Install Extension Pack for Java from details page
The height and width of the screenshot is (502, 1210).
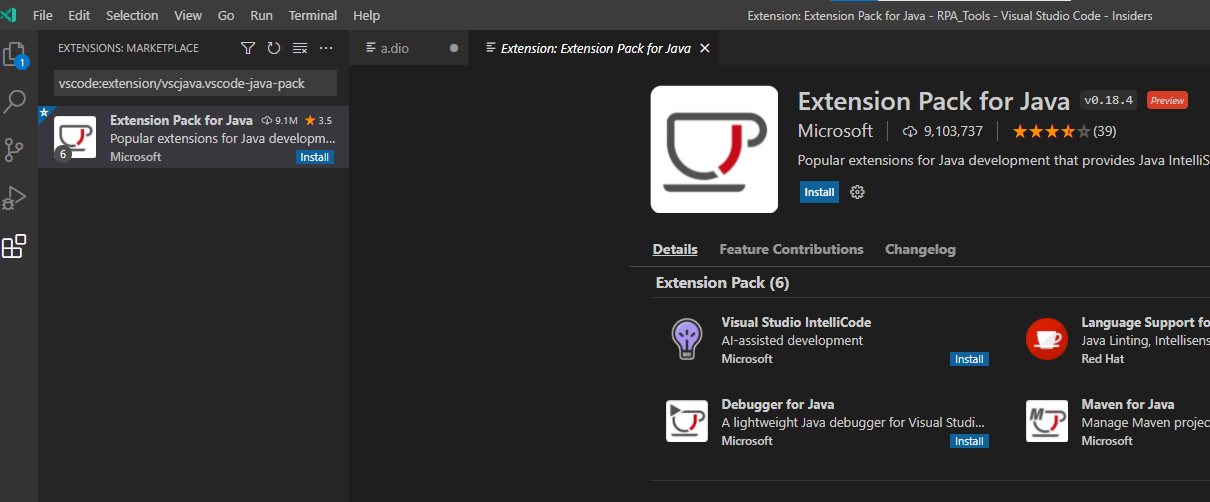[819, 192]
